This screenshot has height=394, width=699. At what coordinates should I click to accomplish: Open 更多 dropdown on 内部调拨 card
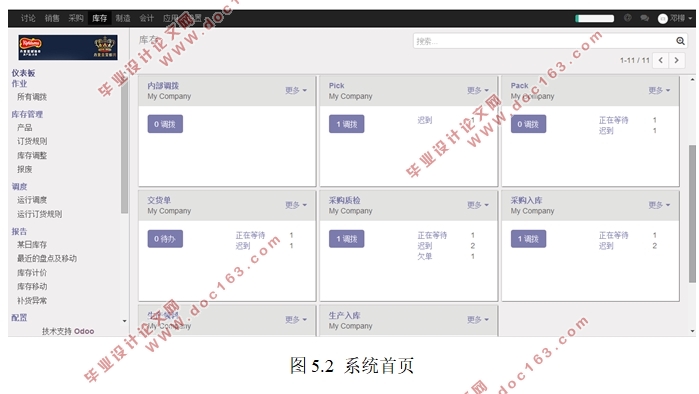tap(296, 90)
